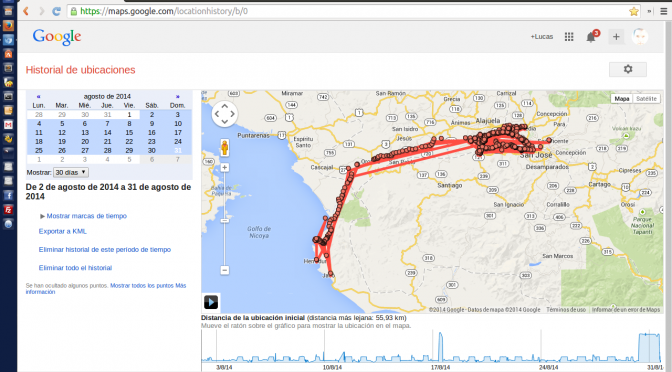Image resolution: width=672 pixels, height=372 pixels.
Task: Click the map zoom slider track
Action: (x=225, y=219)
